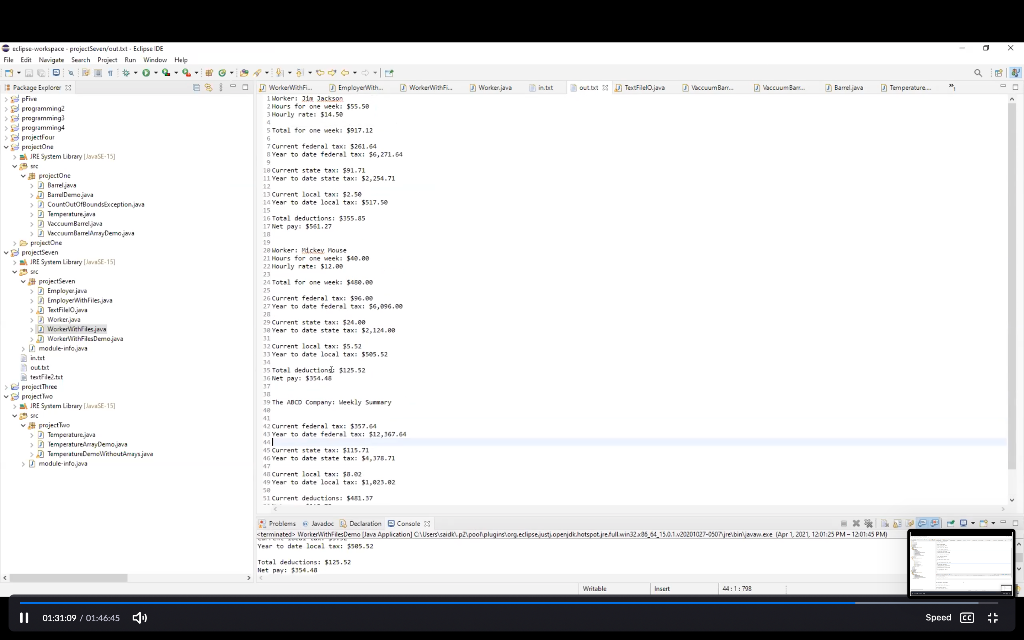Viewport: 1024px width, 640px height.
Task: Select out.txt file in Package Explorer
Action: point(40,368)
